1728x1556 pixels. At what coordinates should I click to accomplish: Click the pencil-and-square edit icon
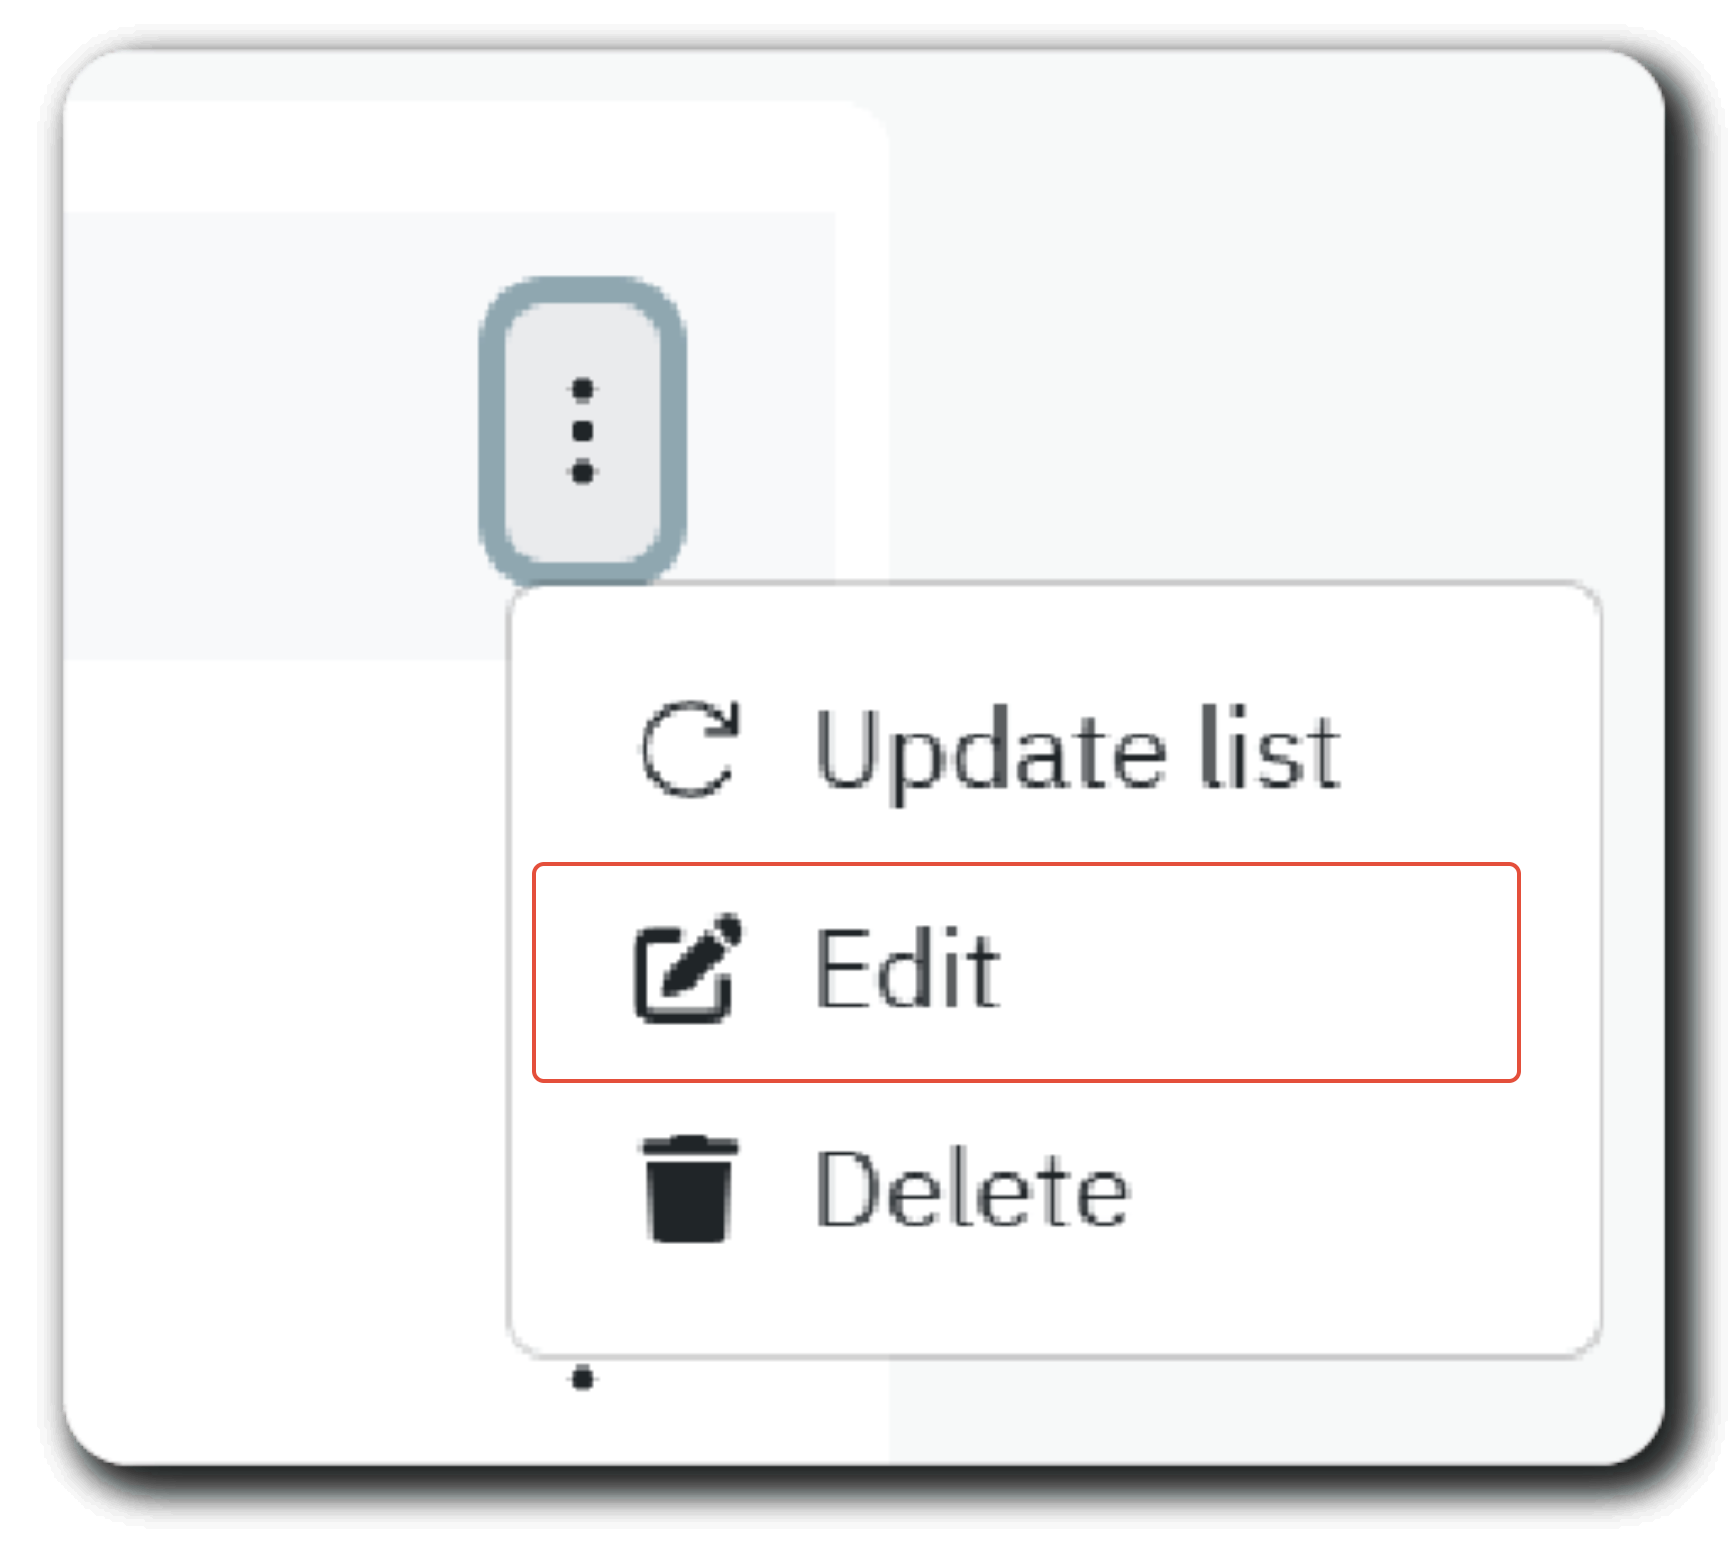(688, 968)
